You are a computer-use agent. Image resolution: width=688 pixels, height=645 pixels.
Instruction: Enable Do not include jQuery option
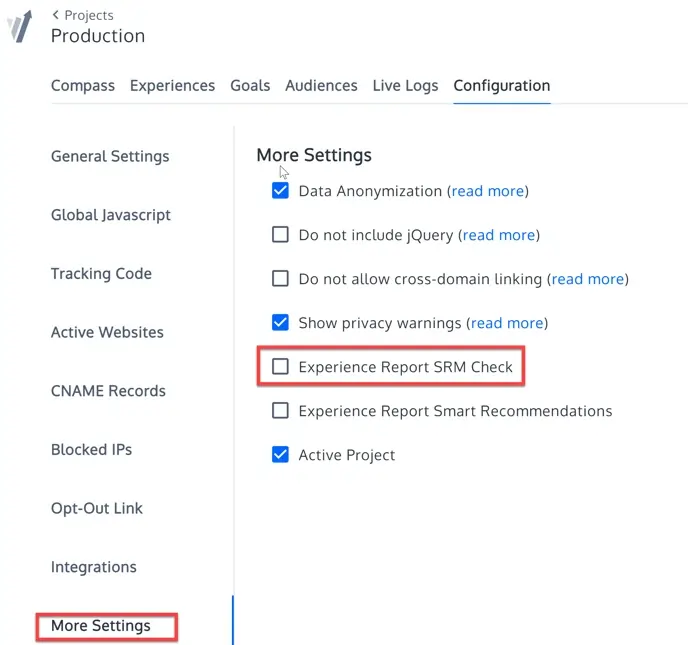point(280,235)
